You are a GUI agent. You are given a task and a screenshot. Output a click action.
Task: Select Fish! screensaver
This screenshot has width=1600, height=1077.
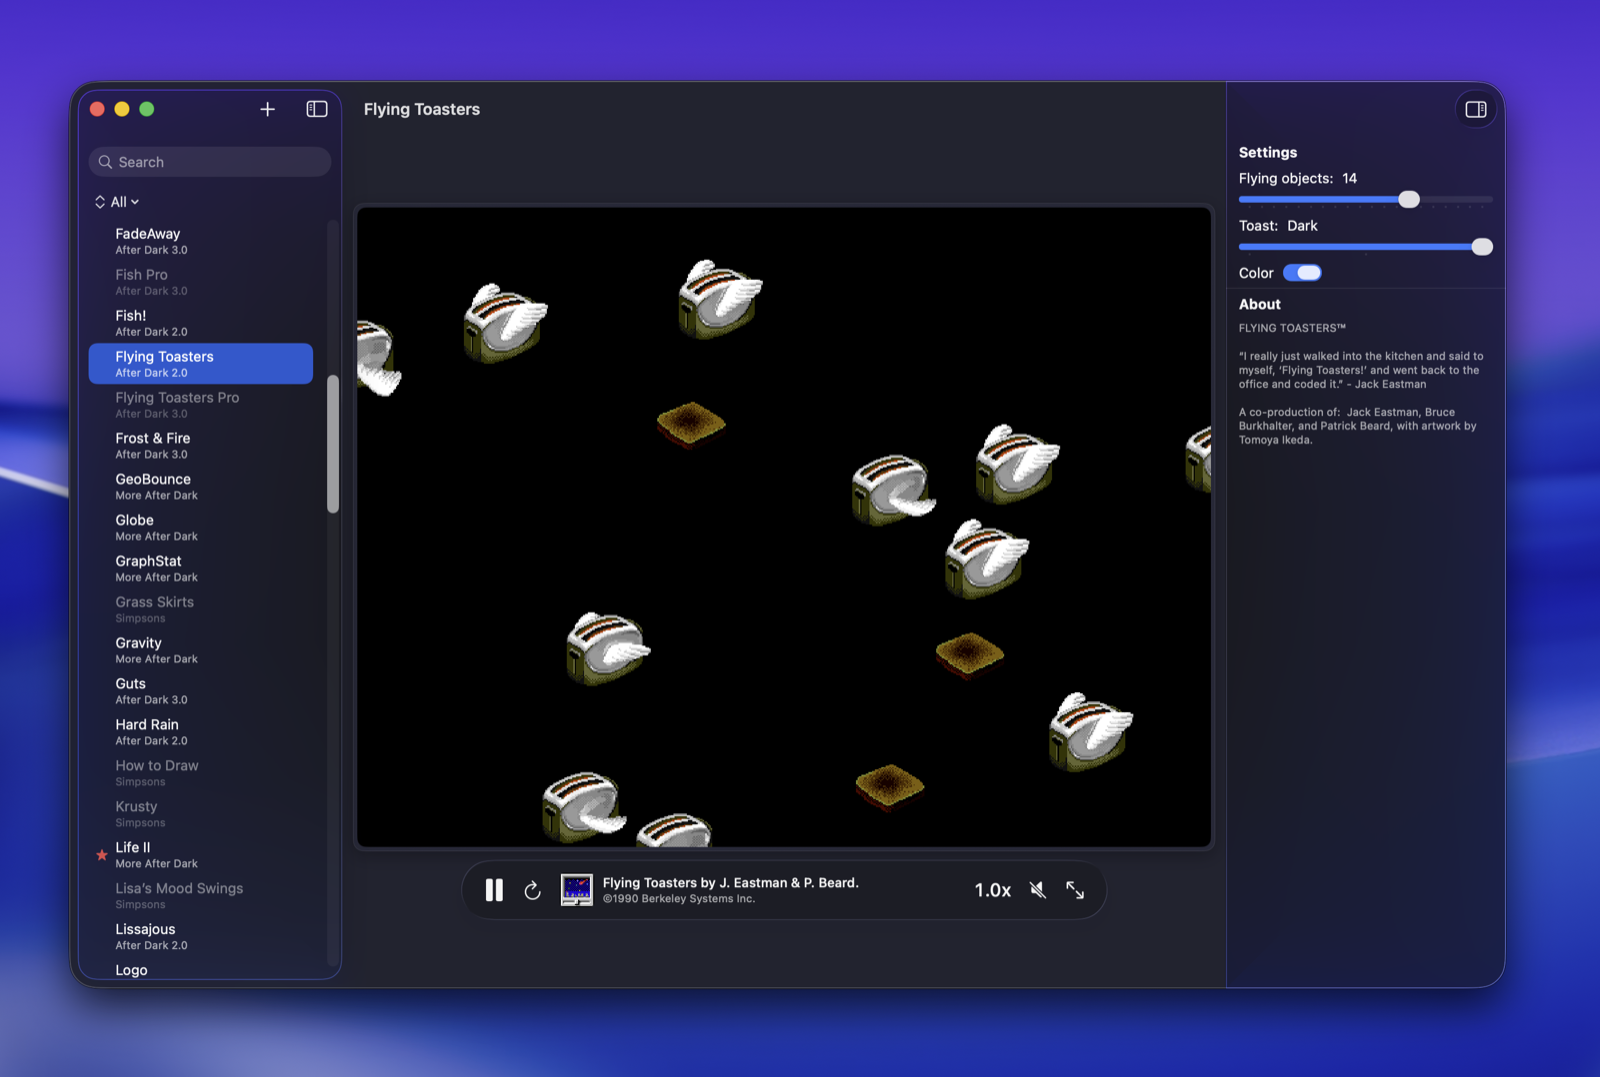click(201, 323)
